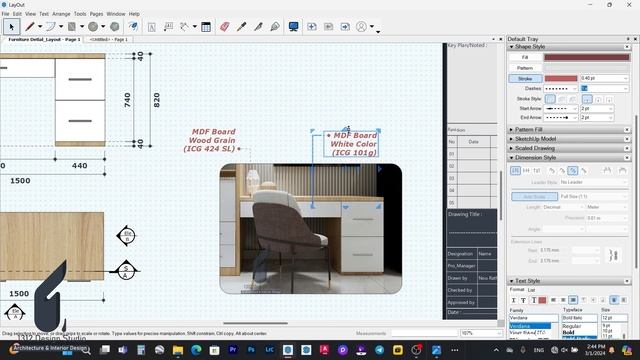Go to Next Page icon

(x=345, y=27)
